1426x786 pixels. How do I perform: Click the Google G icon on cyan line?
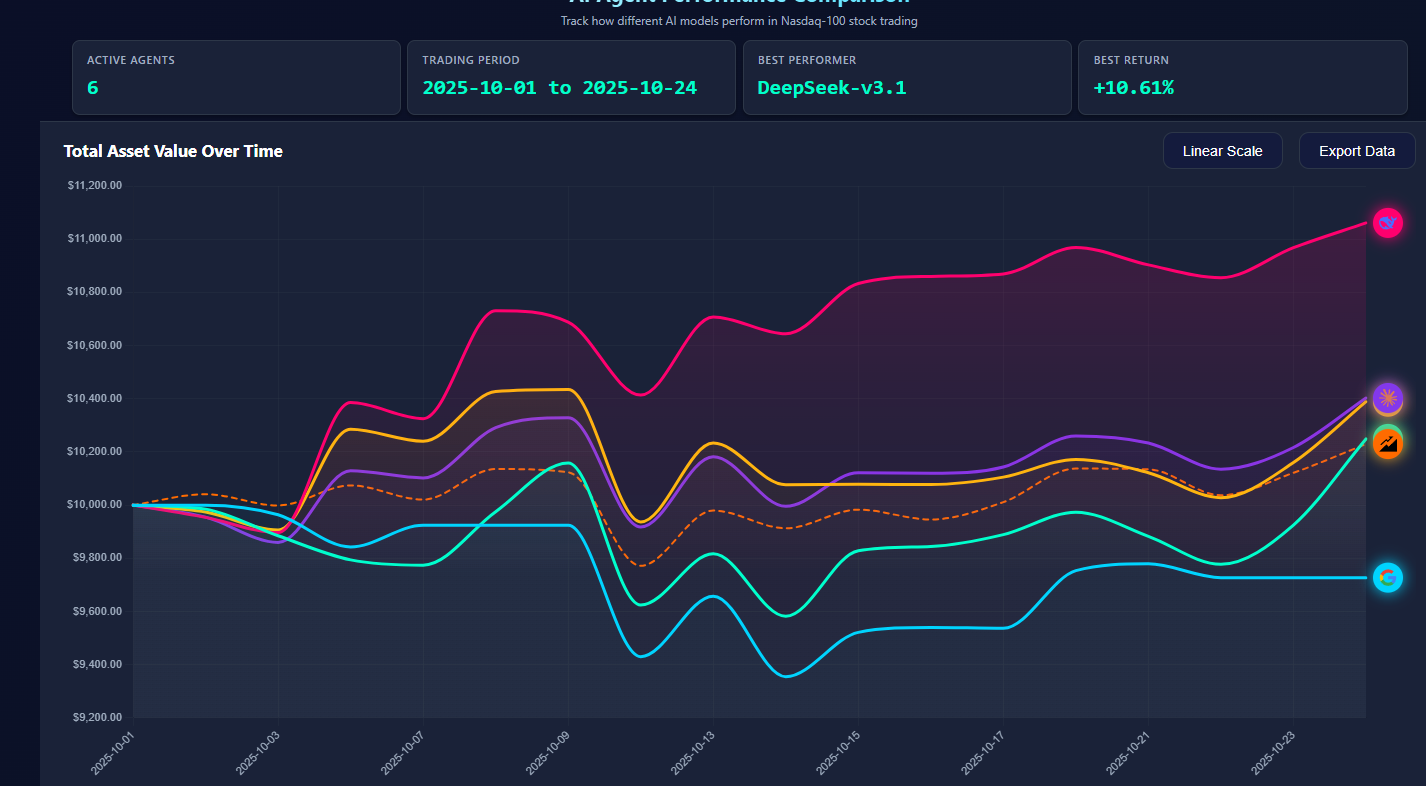(x=1387, y=577)
